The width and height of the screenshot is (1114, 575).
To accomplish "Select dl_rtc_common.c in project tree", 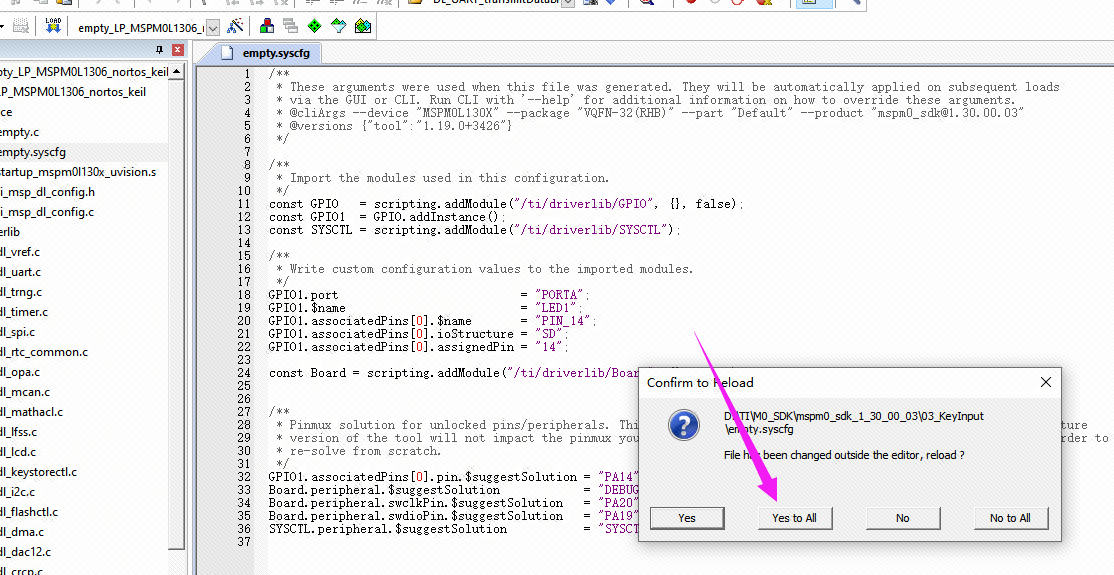I will tap(44, 352).
